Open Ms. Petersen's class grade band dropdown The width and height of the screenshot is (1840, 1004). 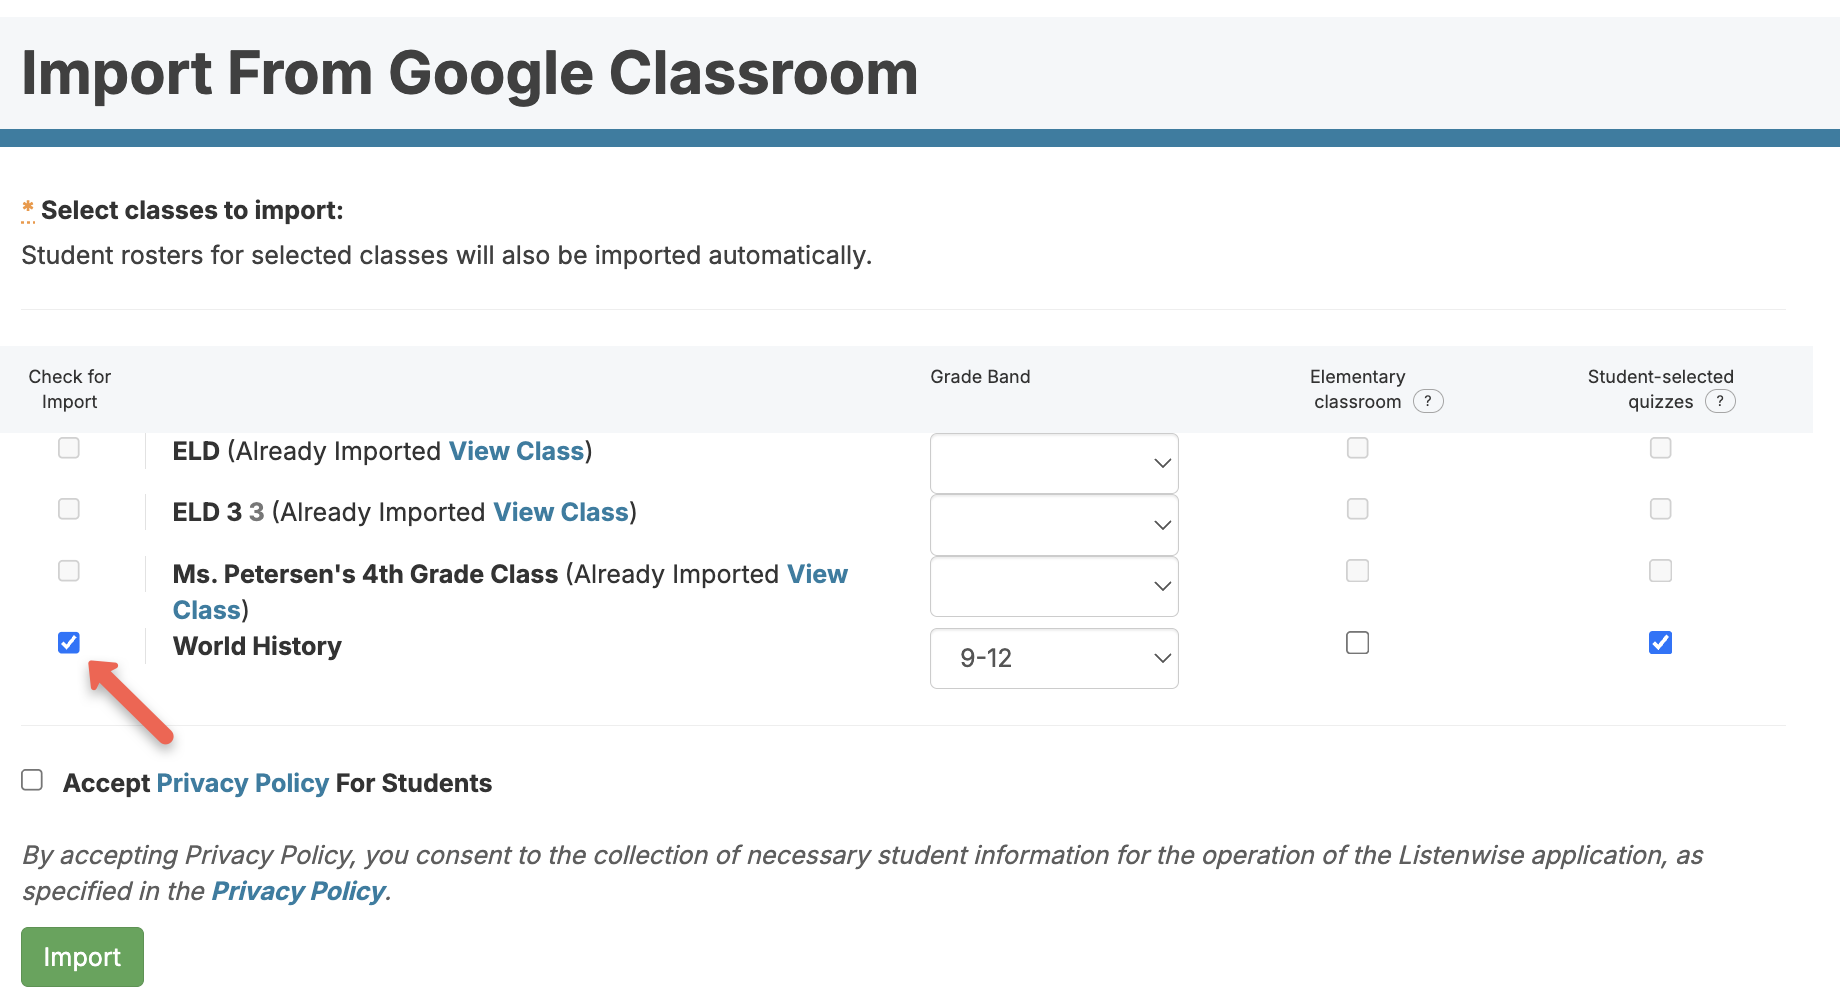point(1054,586)
